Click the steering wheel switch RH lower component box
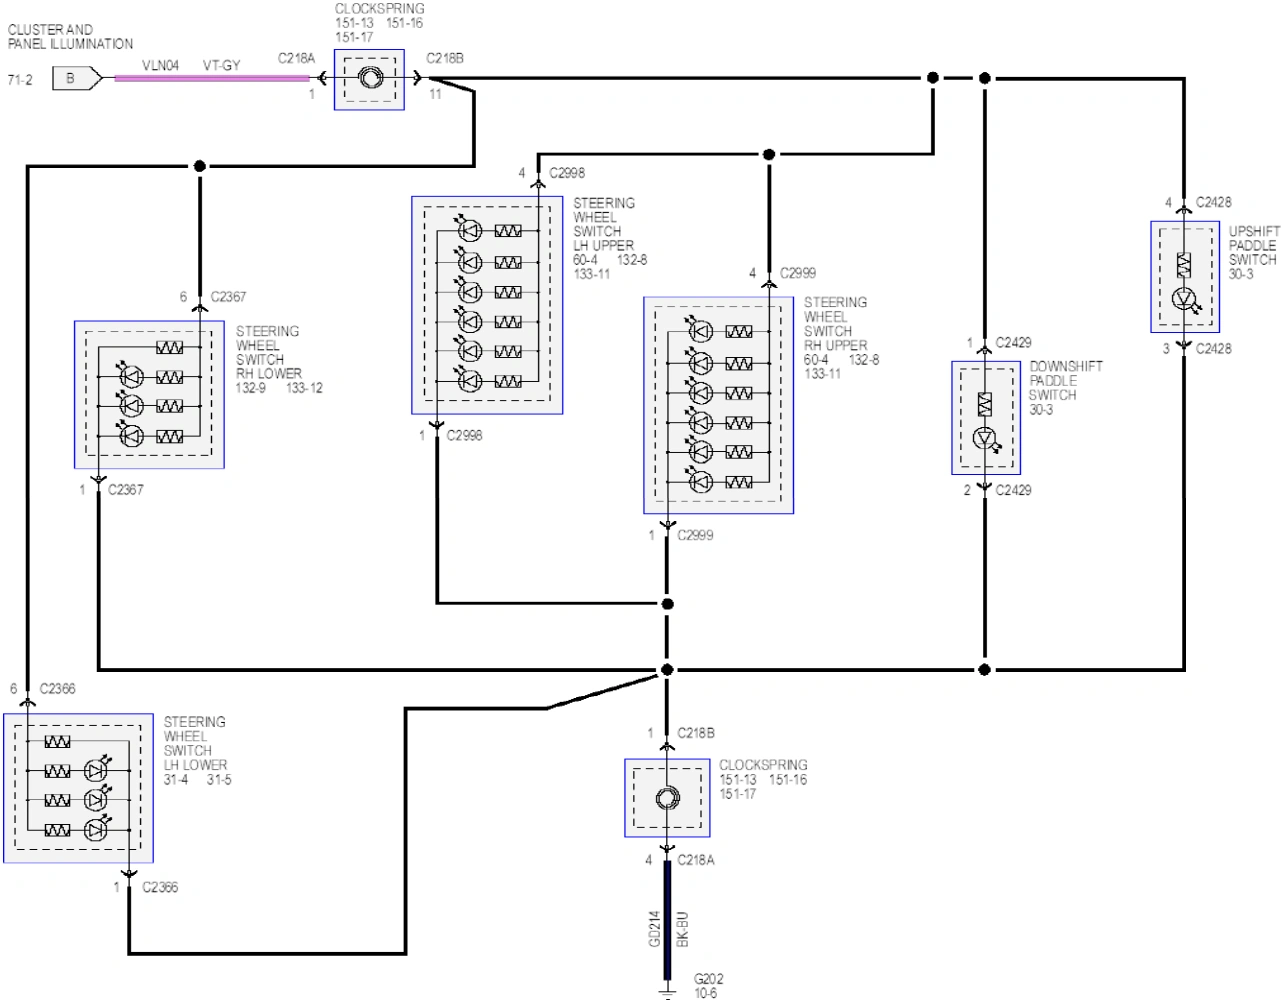This screenshot has width=1283, height=1001. [x=149, y=394]
